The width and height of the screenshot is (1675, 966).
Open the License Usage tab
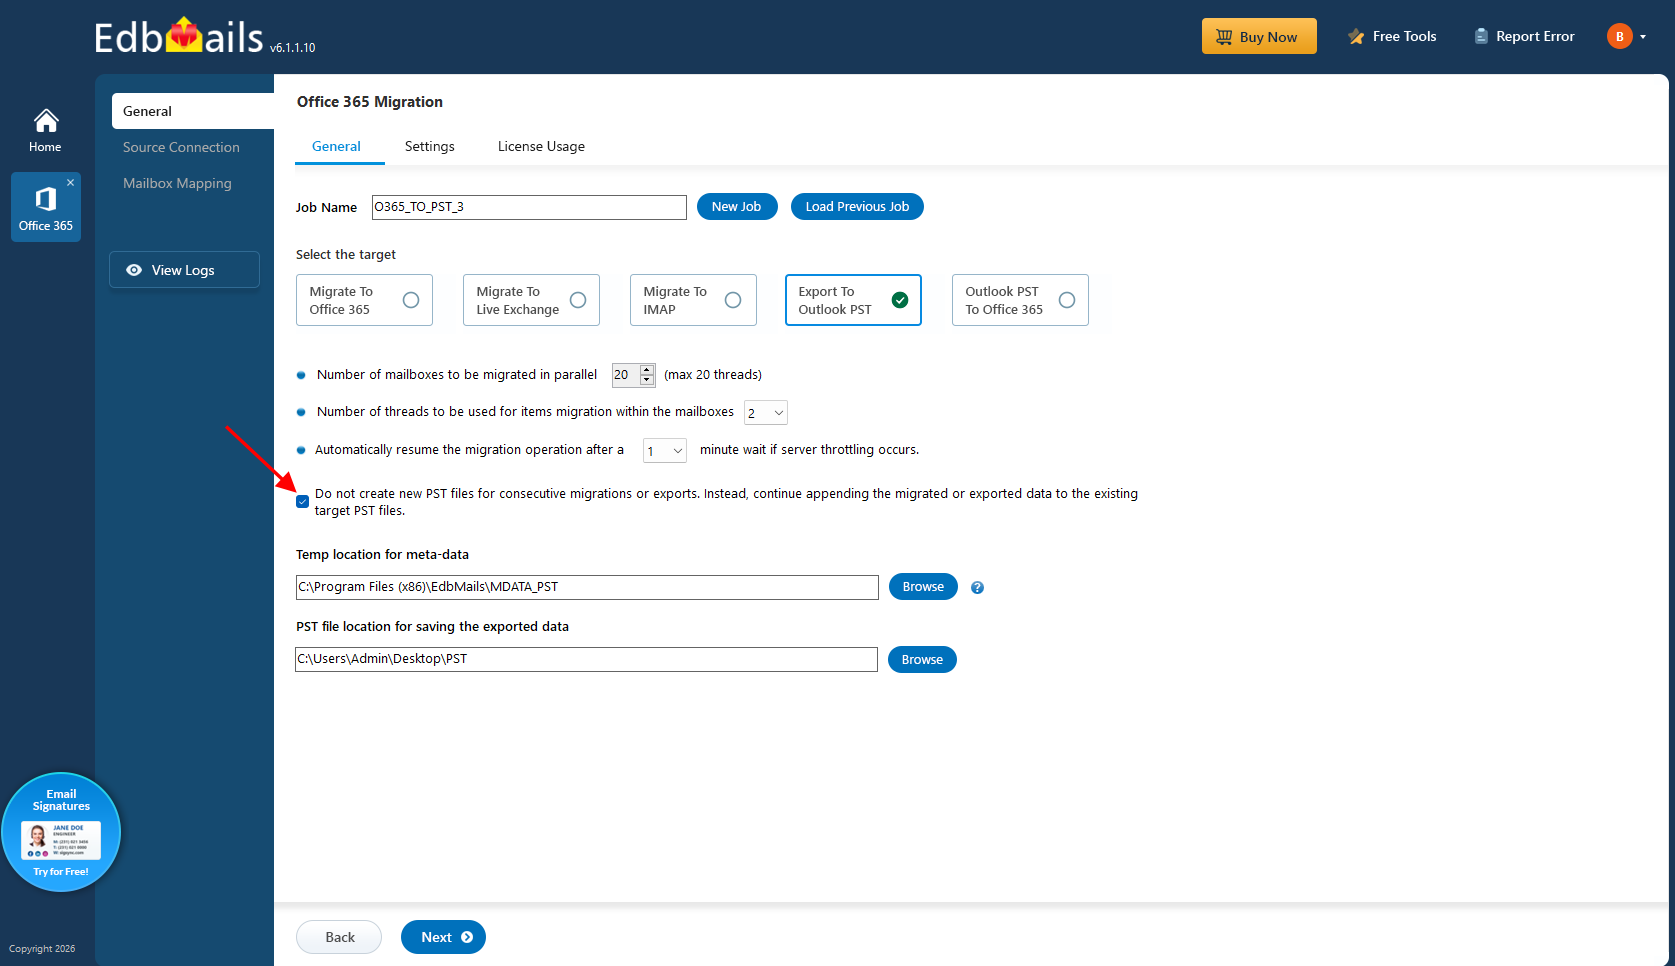pyautogui.click(x=541, y=146)
